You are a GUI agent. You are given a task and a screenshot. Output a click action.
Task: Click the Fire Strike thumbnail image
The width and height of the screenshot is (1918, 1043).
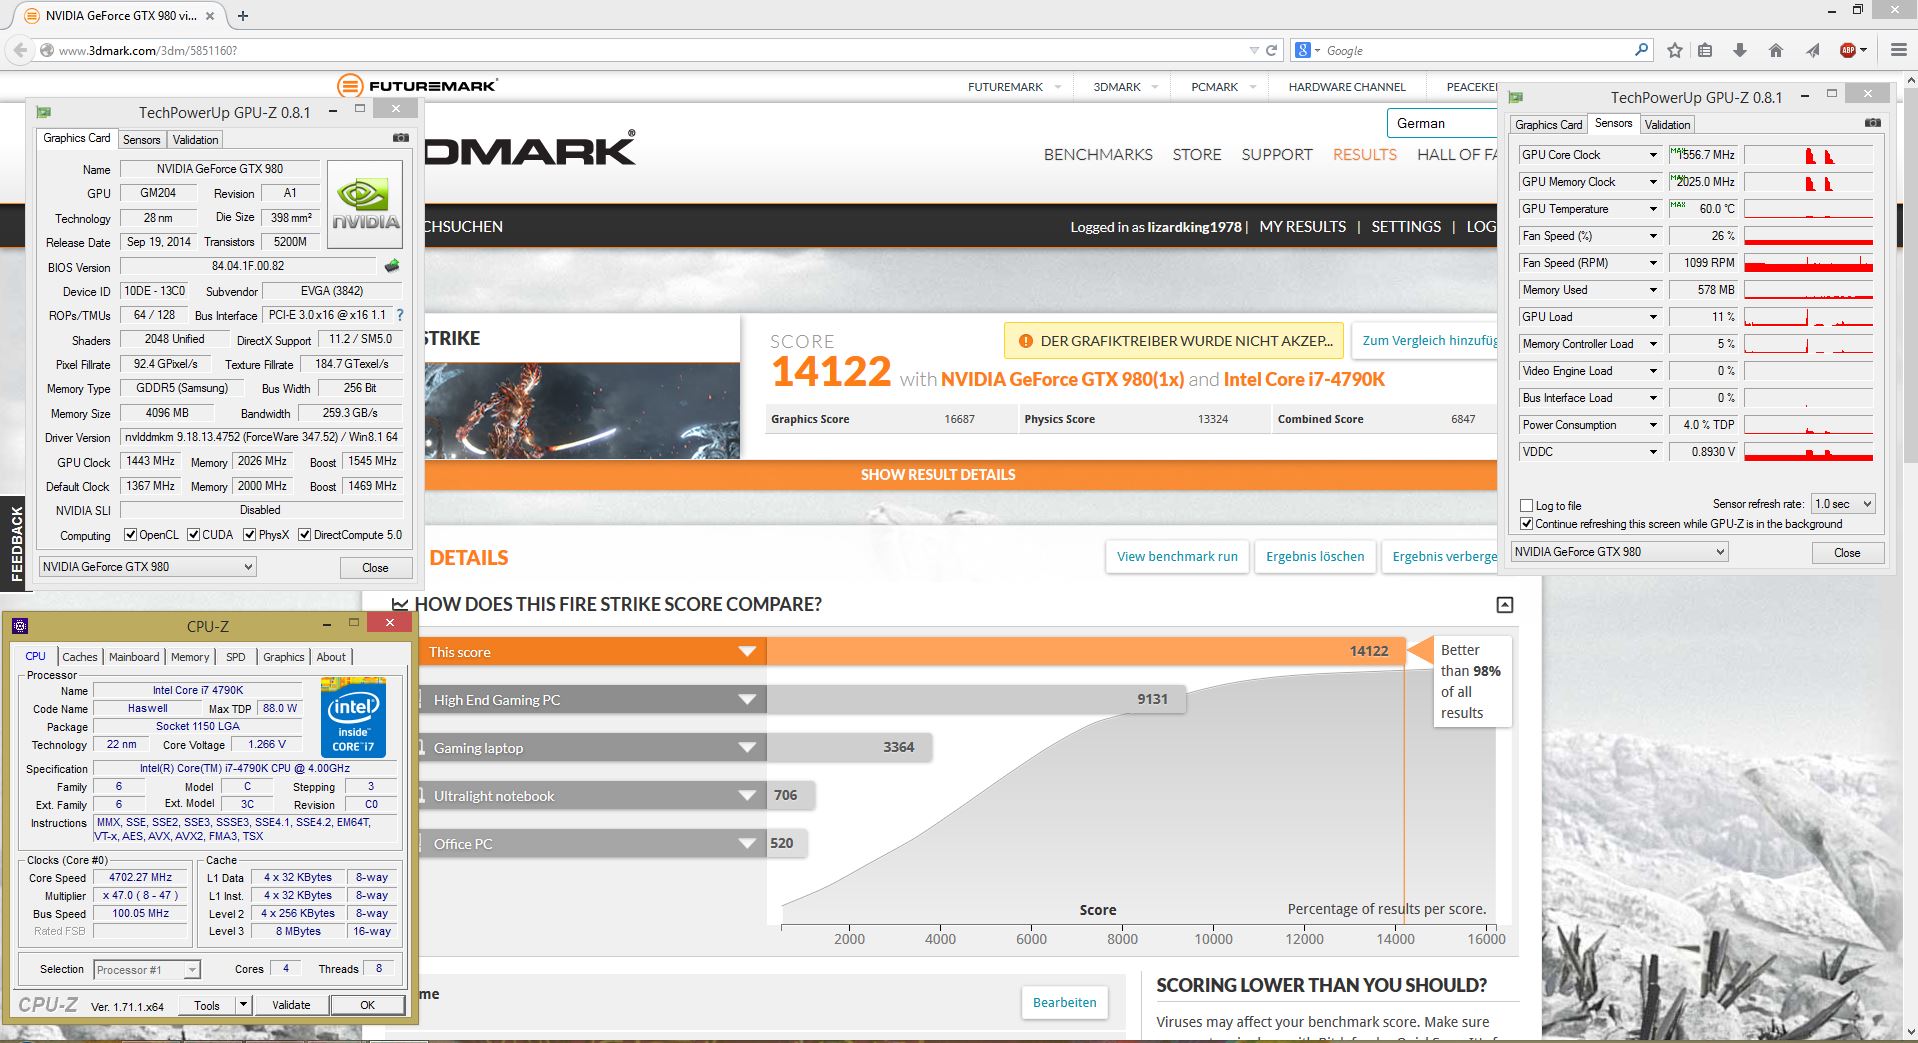click(582, 410)
